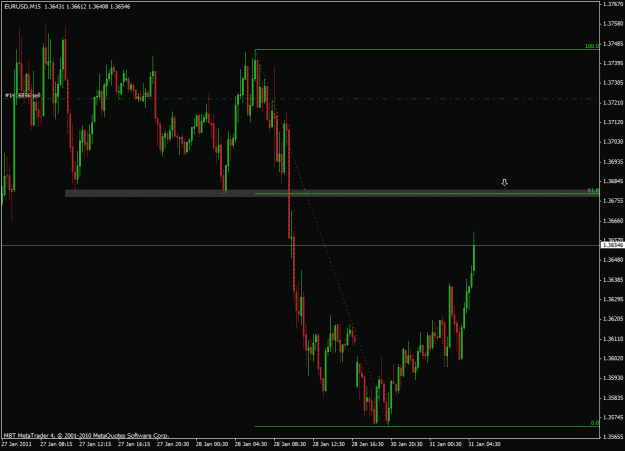Click the 1.35835 price axis label
This screenshot has height=451, width=625.
613,398
